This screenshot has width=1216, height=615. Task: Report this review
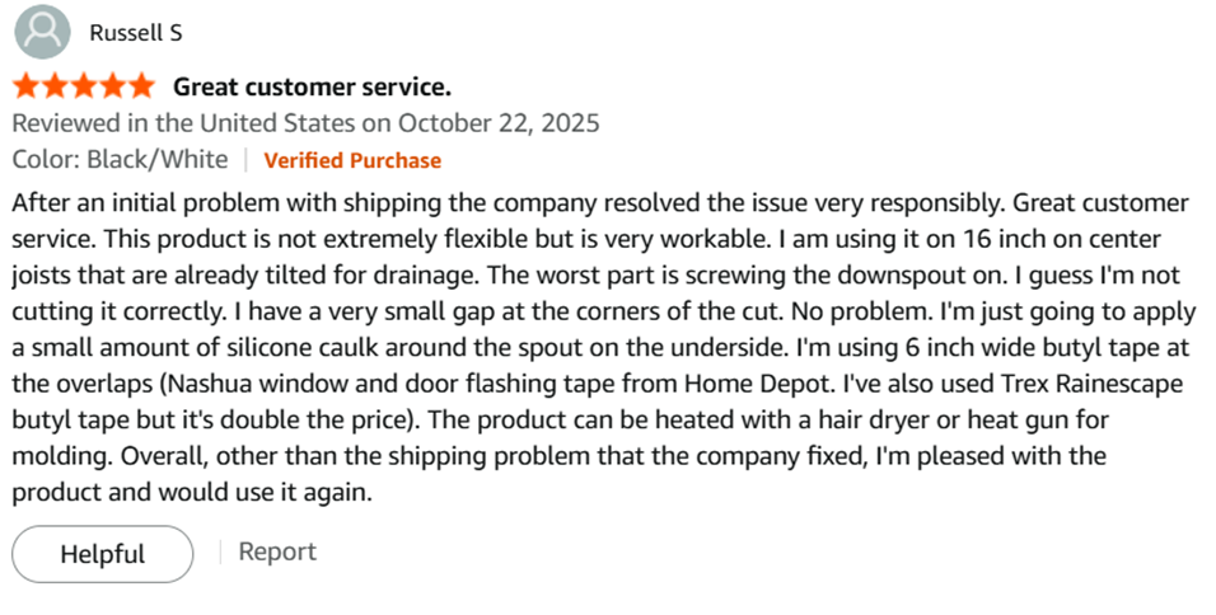click(277, 552)
